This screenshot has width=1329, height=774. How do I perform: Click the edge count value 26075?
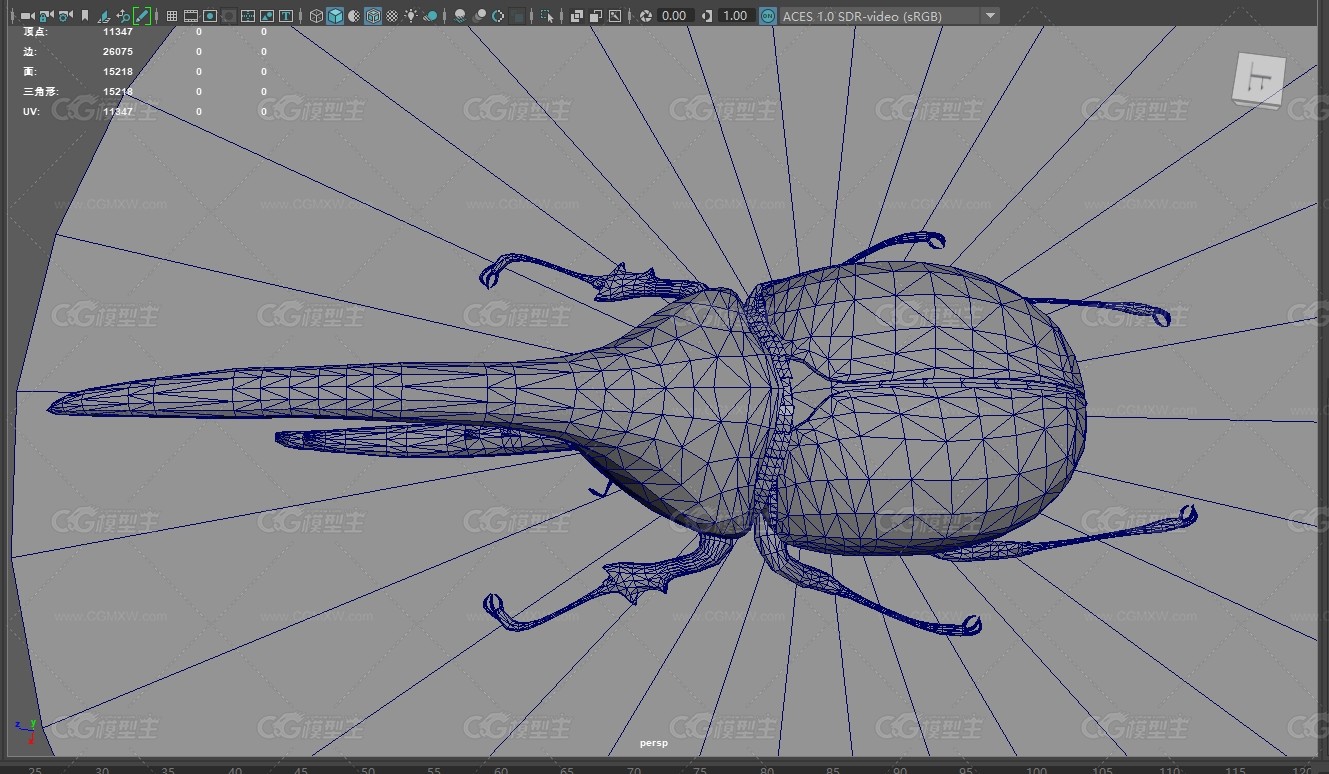[118, 52]
